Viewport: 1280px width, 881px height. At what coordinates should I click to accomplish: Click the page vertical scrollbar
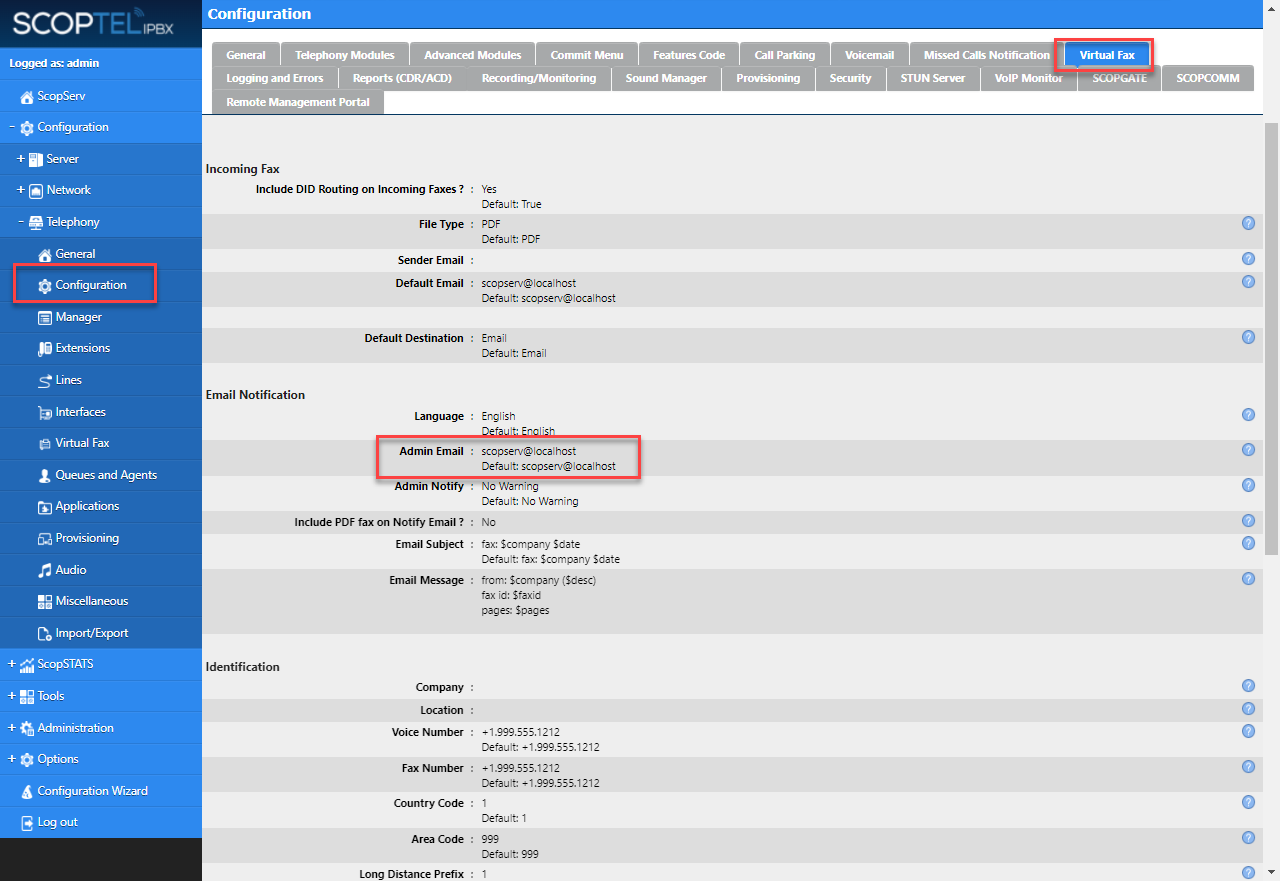click(1271, 340)
